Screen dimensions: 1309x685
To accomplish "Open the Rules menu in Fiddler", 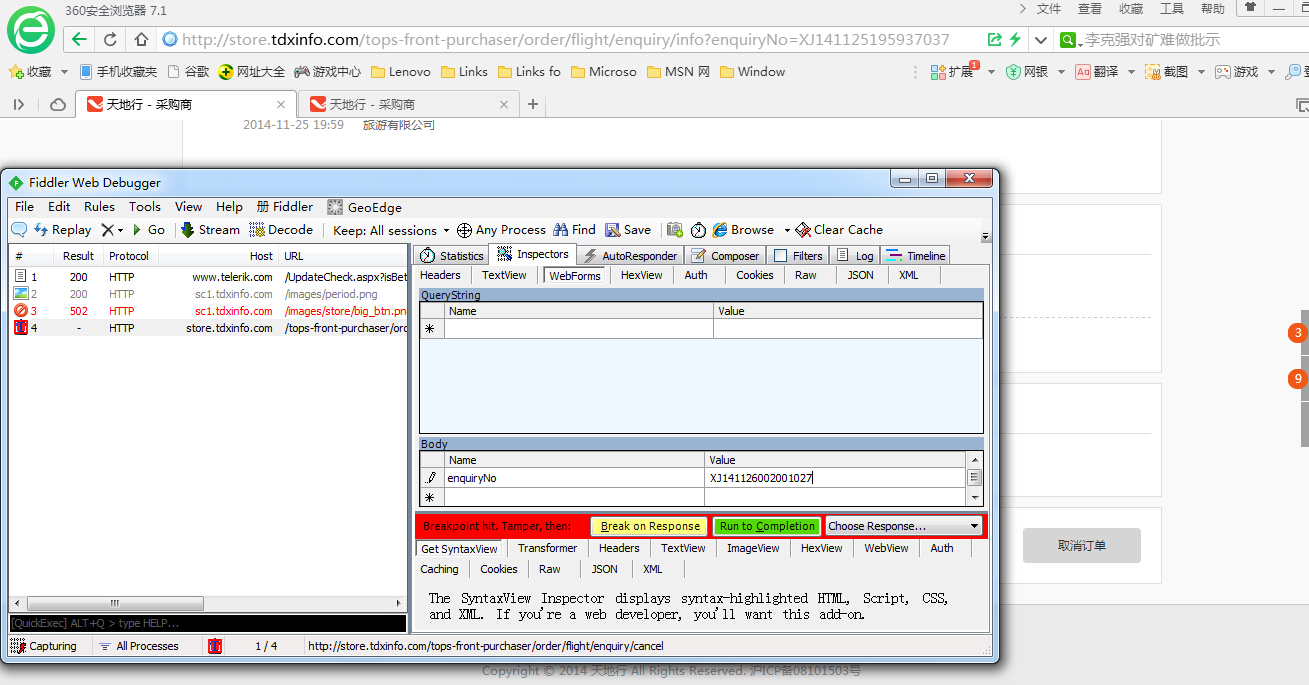I will 99,207.
